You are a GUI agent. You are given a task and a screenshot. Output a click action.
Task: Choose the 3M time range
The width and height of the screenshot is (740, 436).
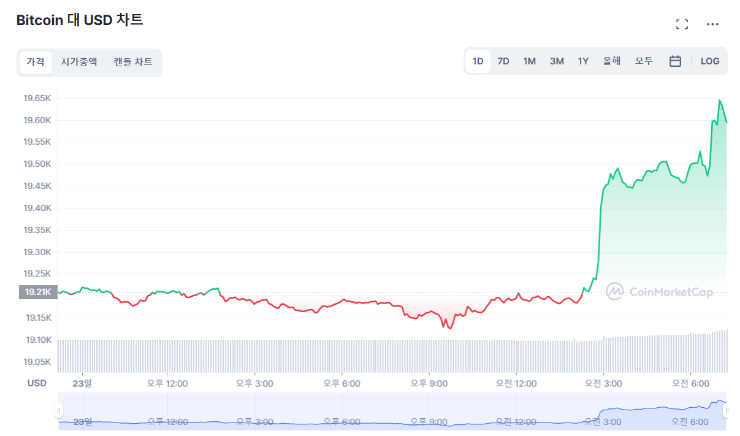(556, 61)
